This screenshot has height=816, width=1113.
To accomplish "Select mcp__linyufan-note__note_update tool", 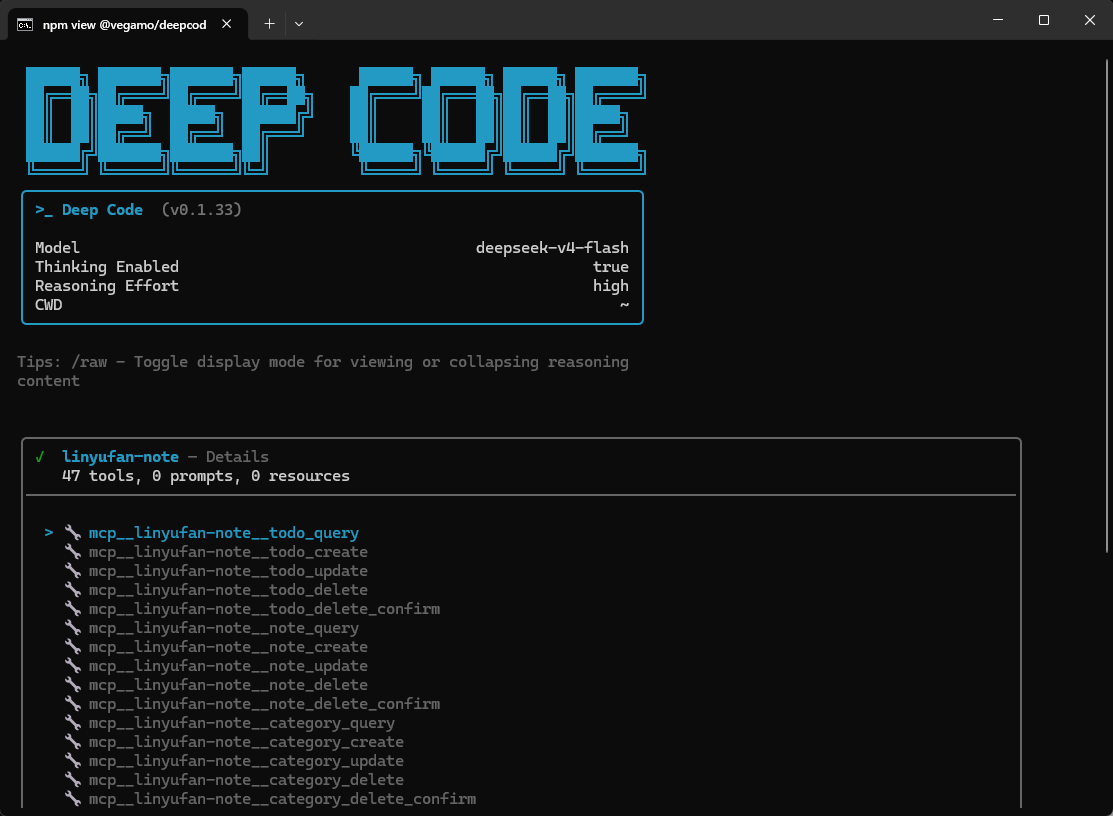I will click(228, 666).
